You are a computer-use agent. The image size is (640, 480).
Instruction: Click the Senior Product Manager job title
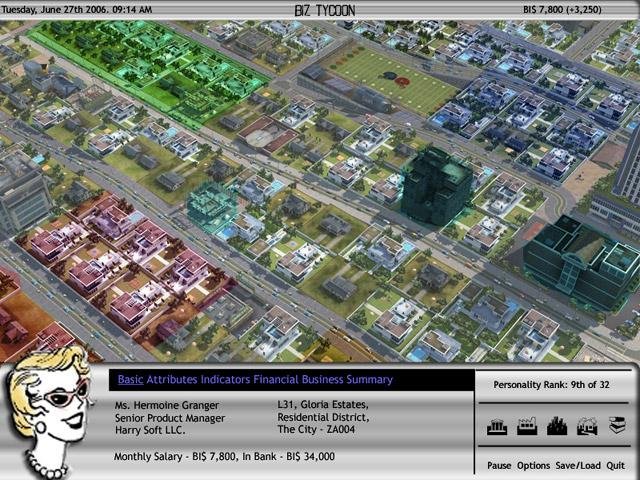point(170,418)
